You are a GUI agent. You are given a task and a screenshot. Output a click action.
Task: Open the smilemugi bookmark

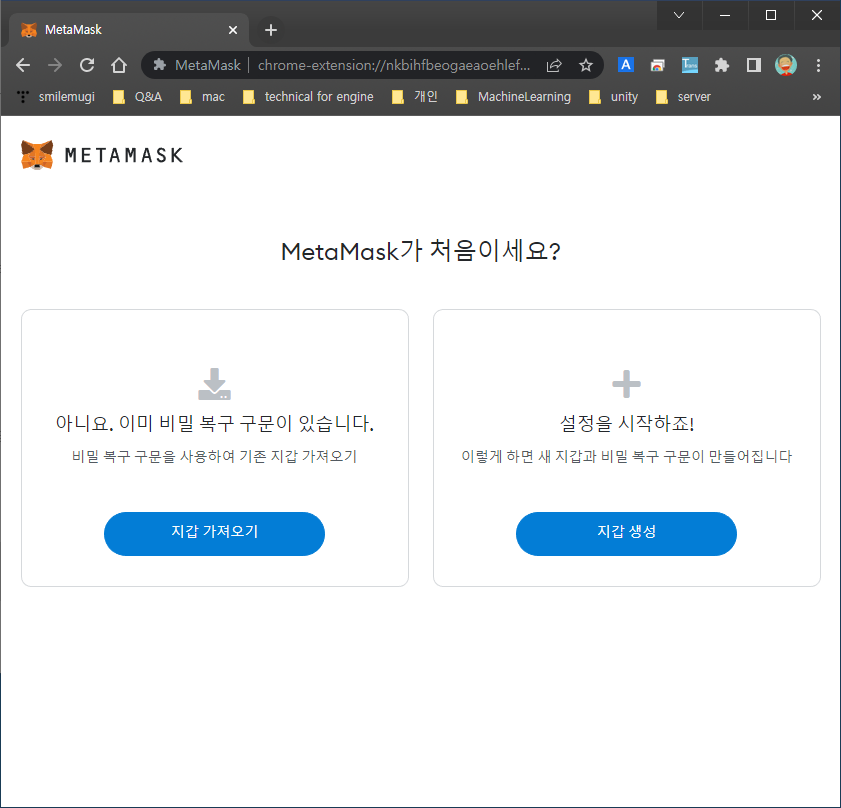pos(56,97)
